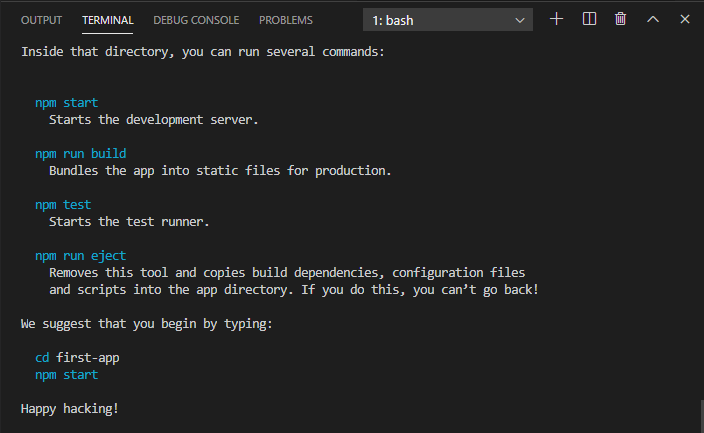Show the PROBLEMS tab

click(286, 20)
